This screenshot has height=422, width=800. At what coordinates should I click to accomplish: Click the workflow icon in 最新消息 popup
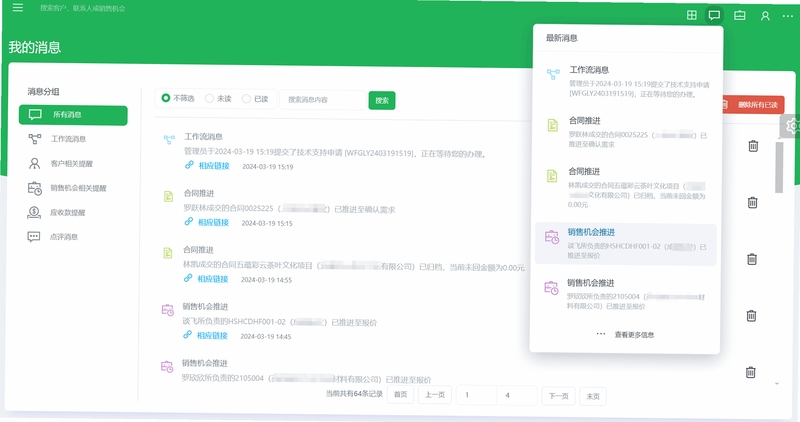tap(553, 75)
